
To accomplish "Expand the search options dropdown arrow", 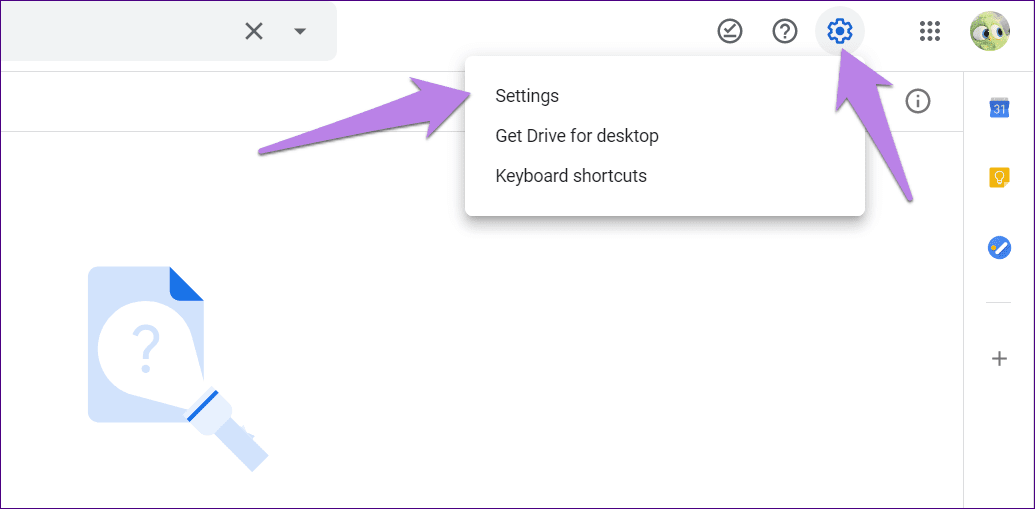I will [300, 31].
